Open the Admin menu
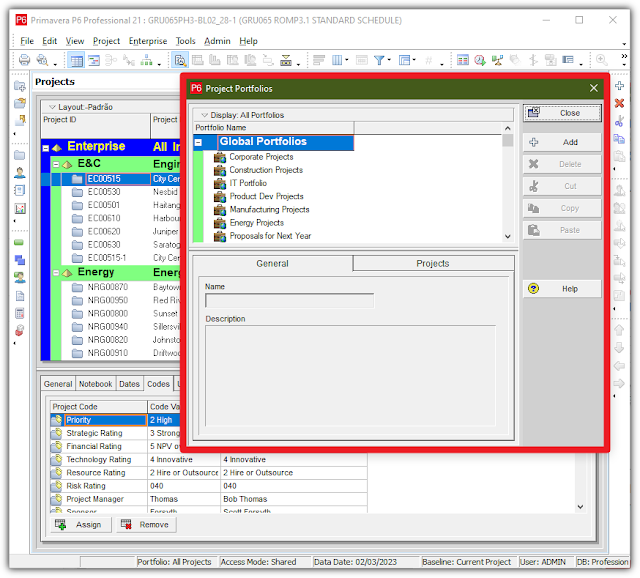The image size is (640, 578). click(217, 41)
